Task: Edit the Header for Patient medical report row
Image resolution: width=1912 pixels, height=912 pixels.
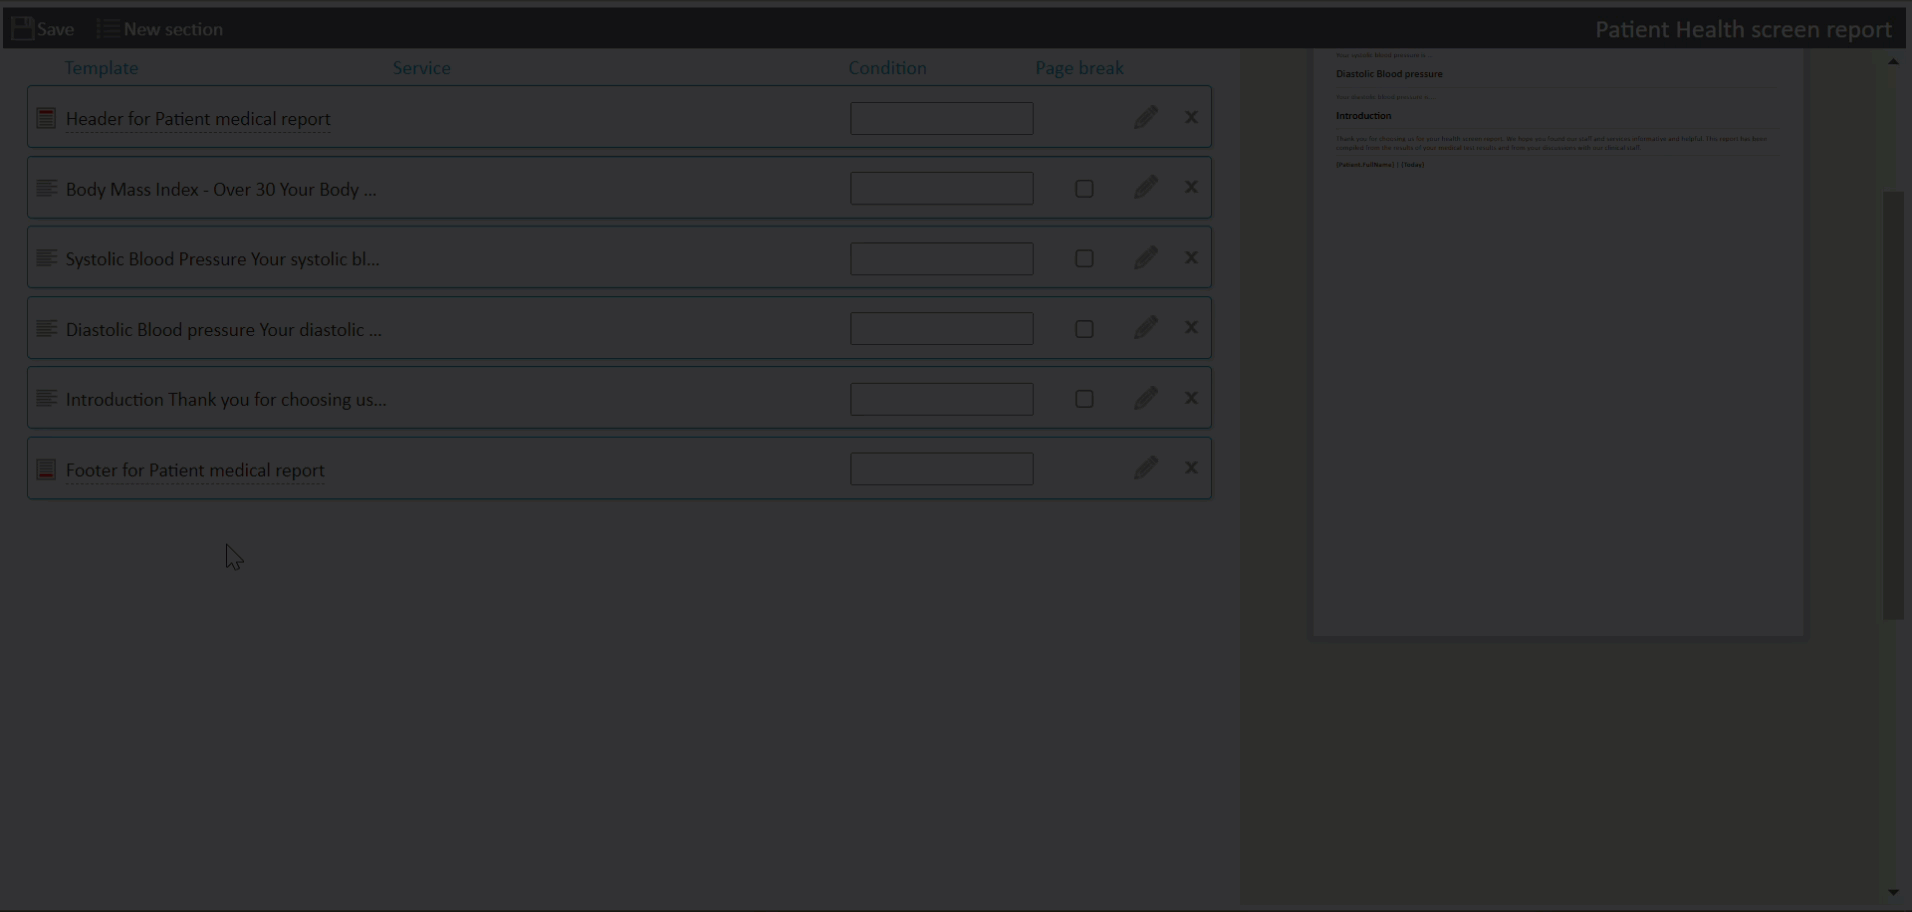Action: click(x=1146, y=118)
